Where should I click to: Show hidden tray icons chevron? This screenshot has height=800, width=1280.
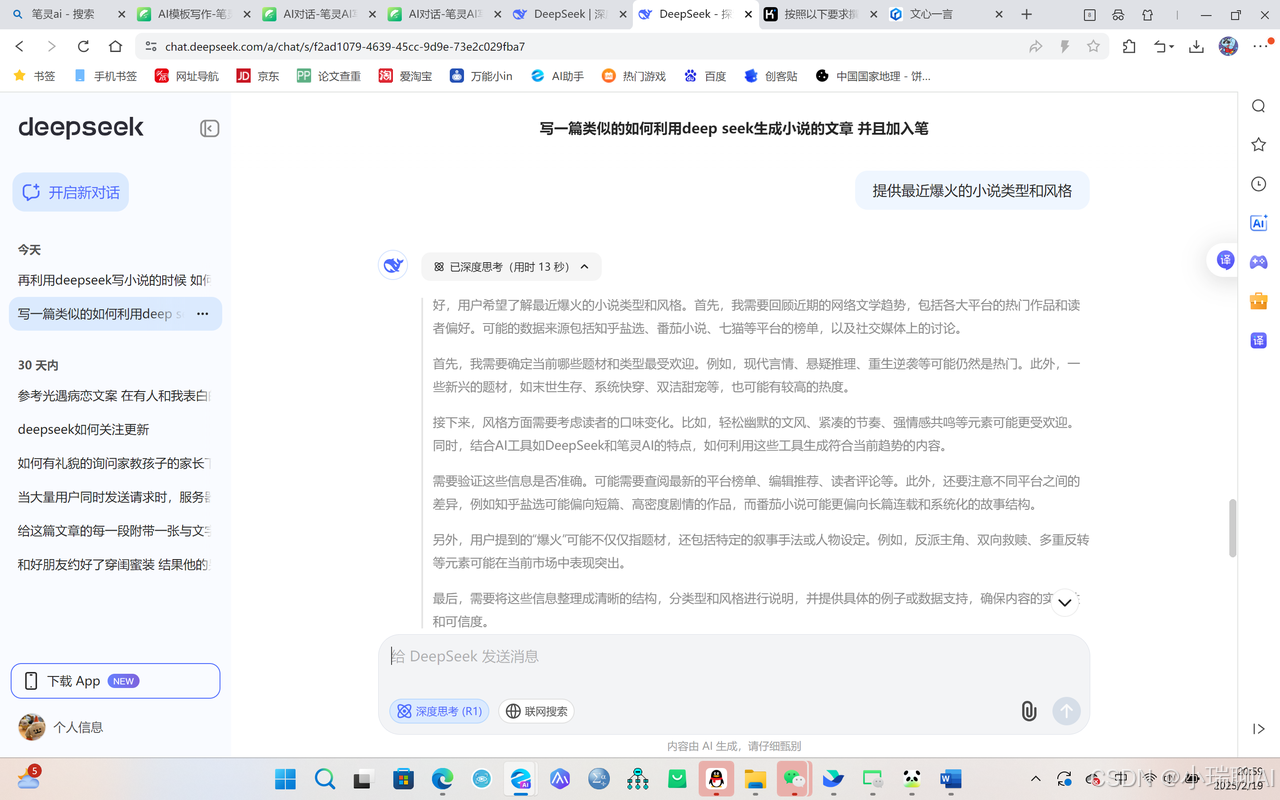click(x=1036, y=779)
